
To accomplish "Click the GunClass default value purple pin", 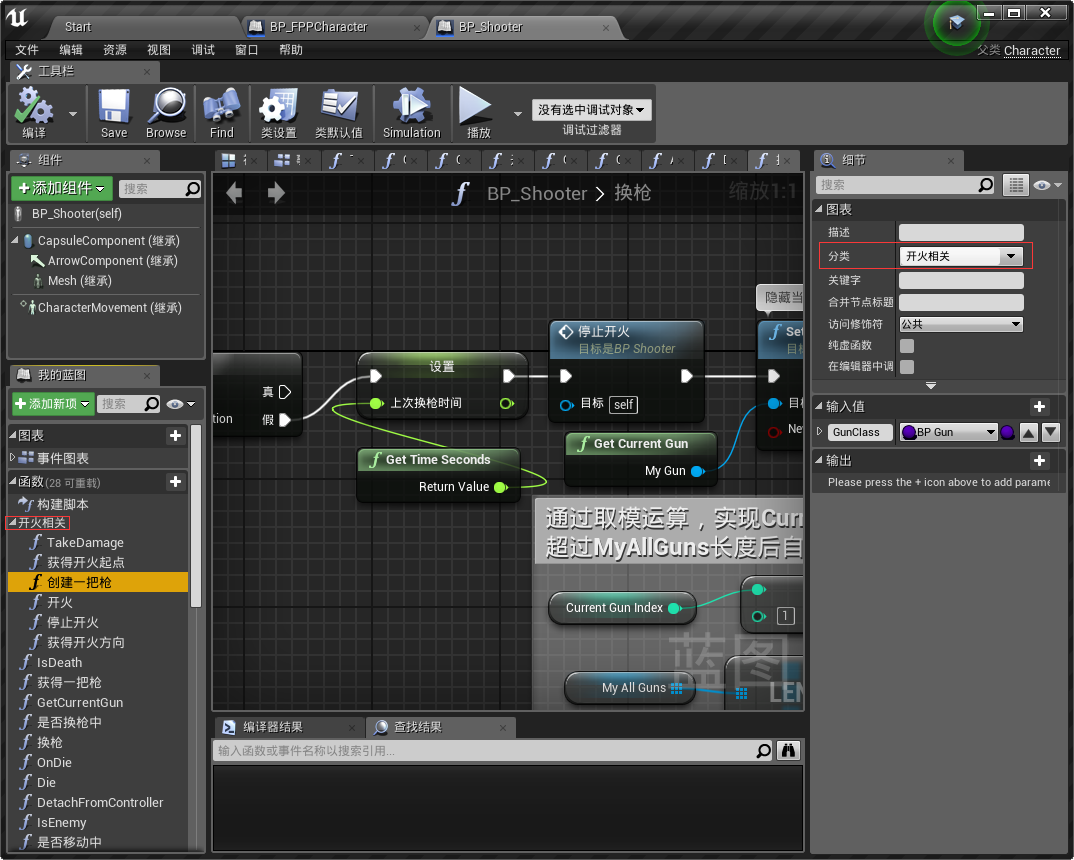I will pyautogui.click(x=1008, y=432).
